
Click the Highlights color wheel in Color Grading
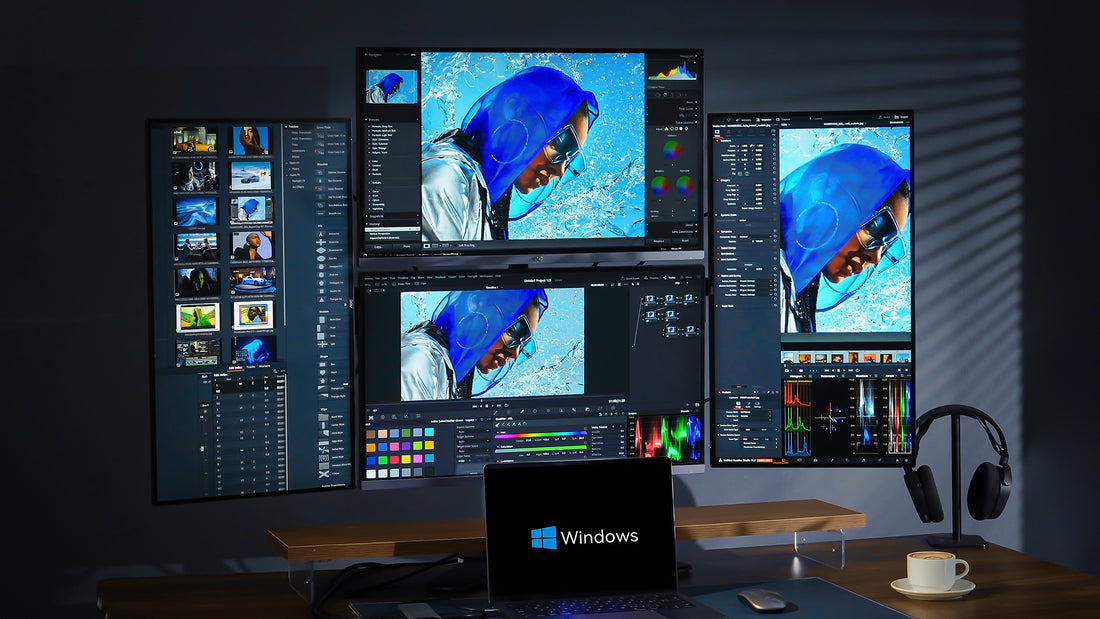[685, 184]
